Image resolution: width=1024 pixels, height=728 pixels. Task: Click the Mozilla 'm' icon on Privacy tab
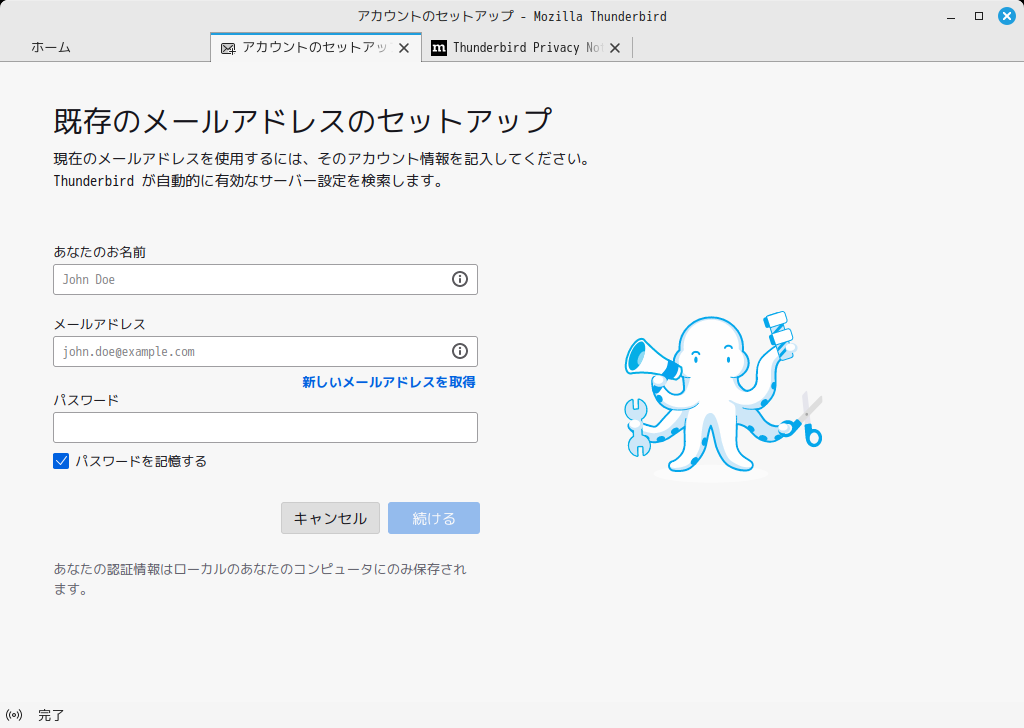coord(439,48)
